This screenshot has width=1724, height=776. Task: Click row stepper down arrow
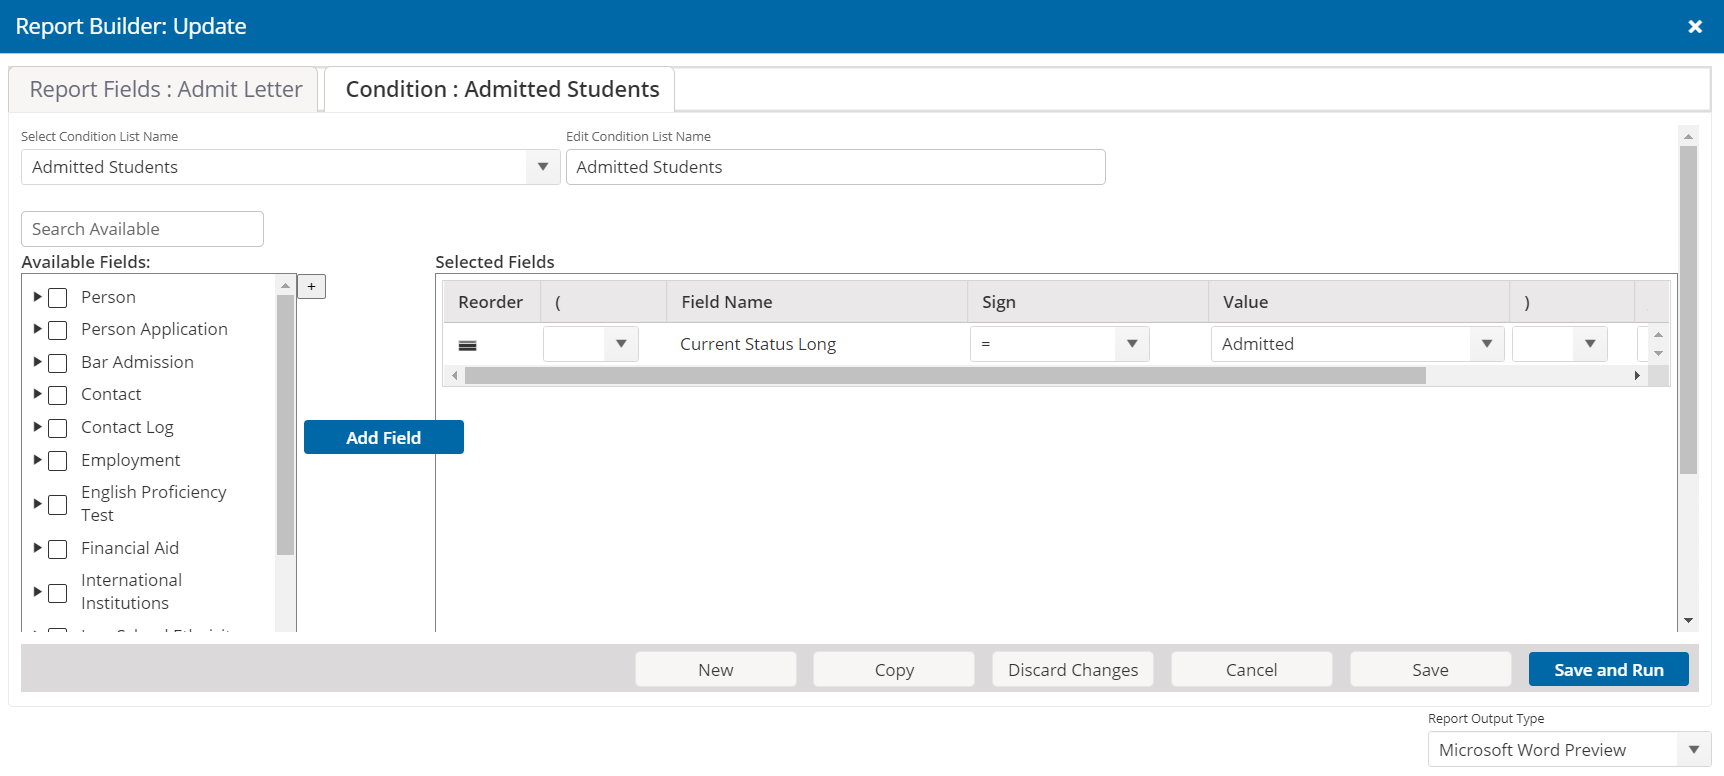click(x=1658, y=353)
